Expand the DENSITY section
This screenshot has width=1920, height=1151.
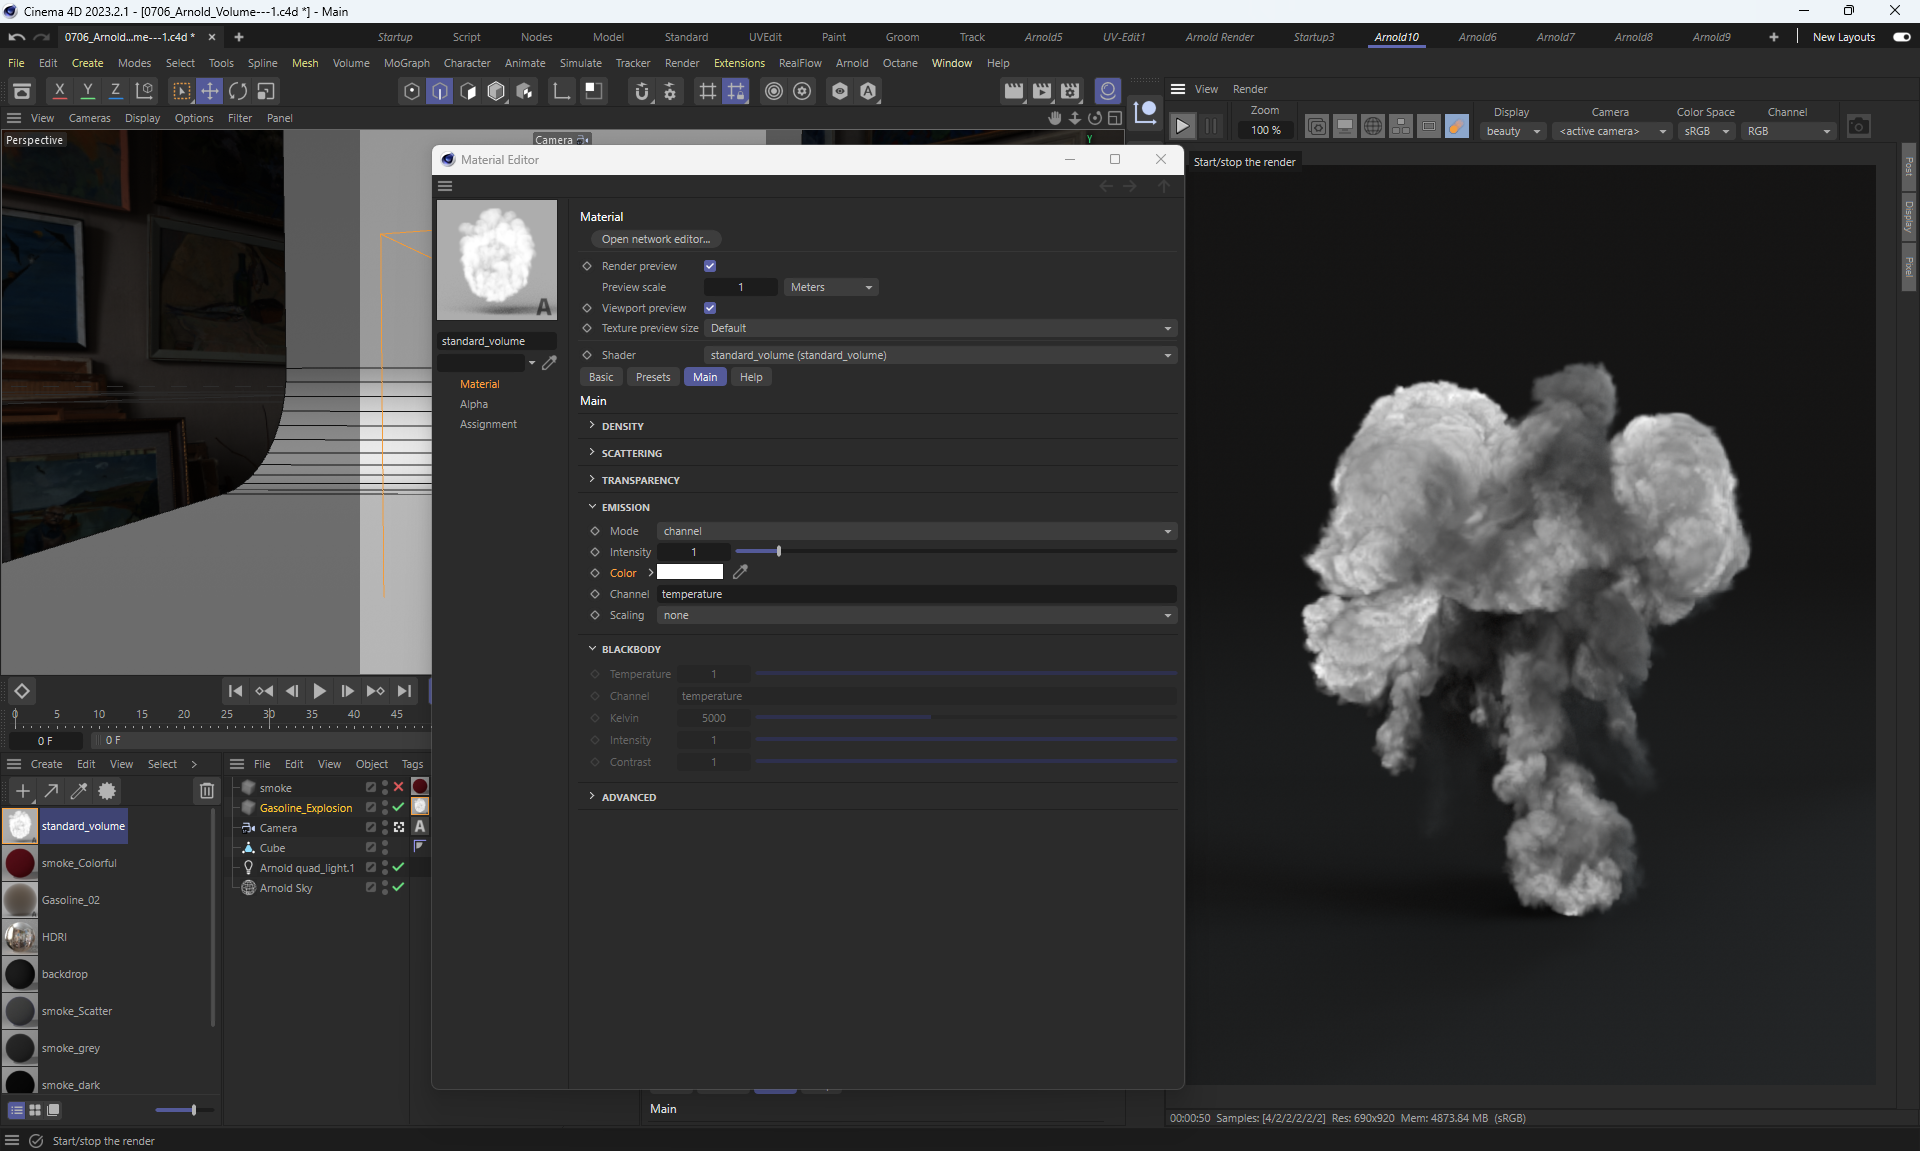click(x=622, y=426)
